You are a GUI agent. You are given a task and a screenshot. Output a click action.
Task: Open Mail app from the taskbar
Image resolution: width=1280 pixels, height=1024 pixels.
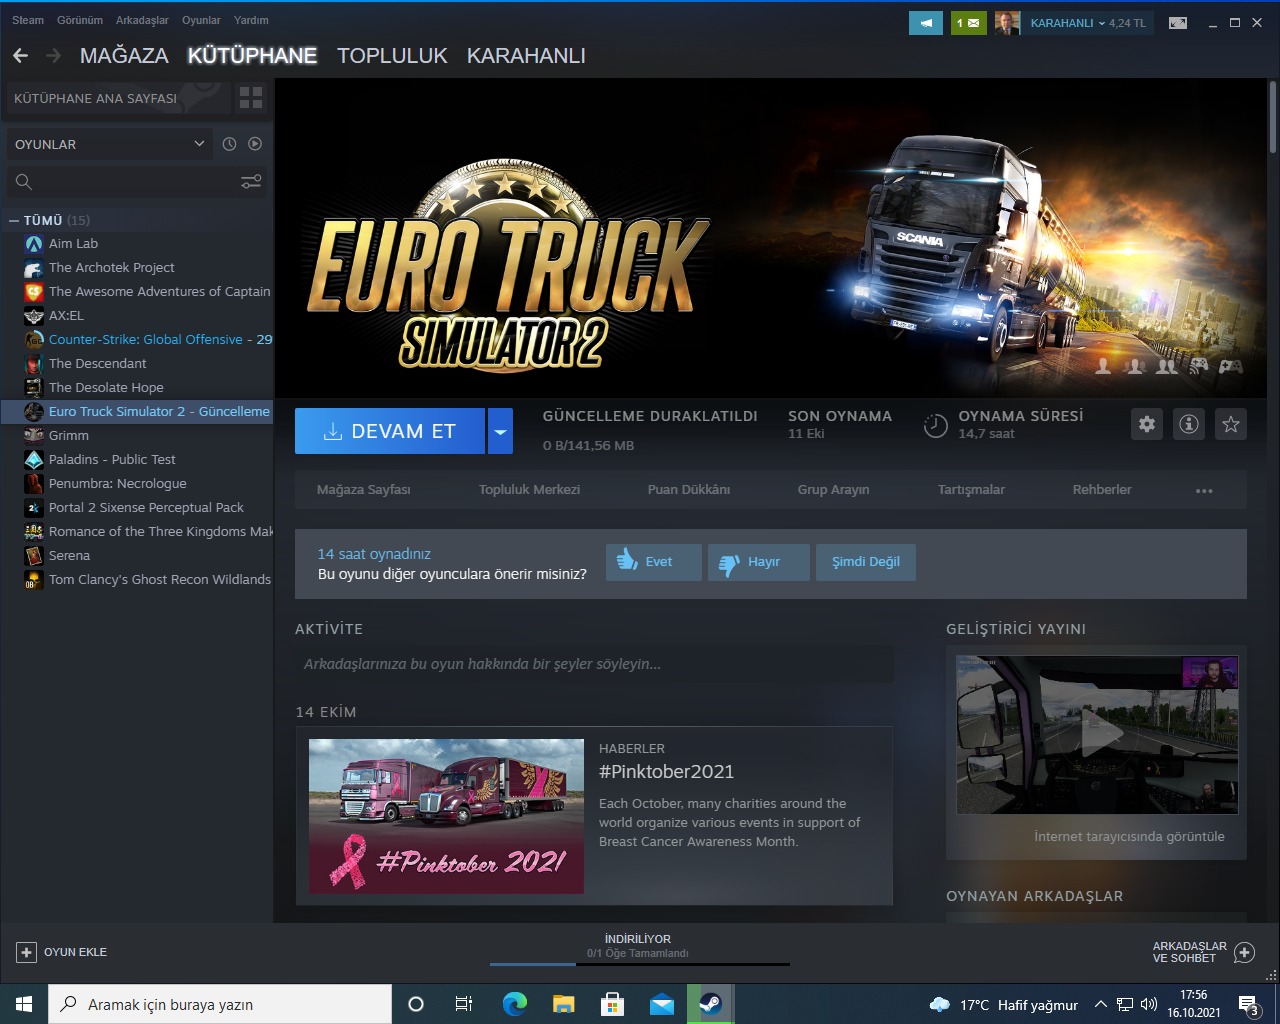tap(662, 1004)
